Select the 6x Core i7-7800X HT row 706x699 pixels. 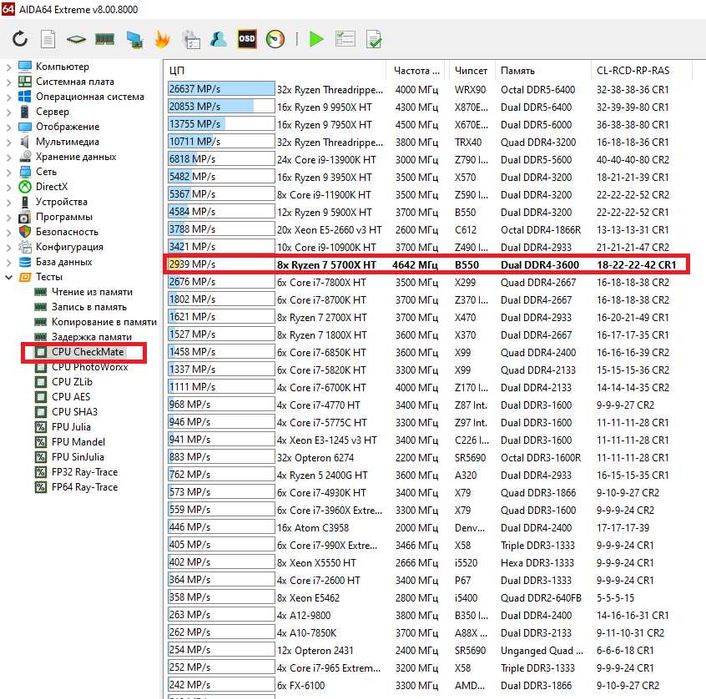coord(426,282)
